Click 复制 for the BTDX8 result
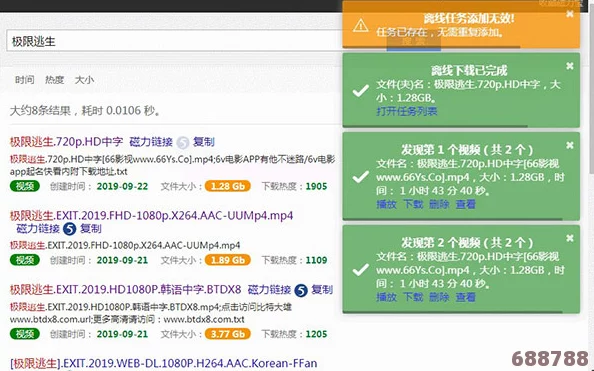Image resolution: width=594 pixels, height=371 pixels. point(322,290)
